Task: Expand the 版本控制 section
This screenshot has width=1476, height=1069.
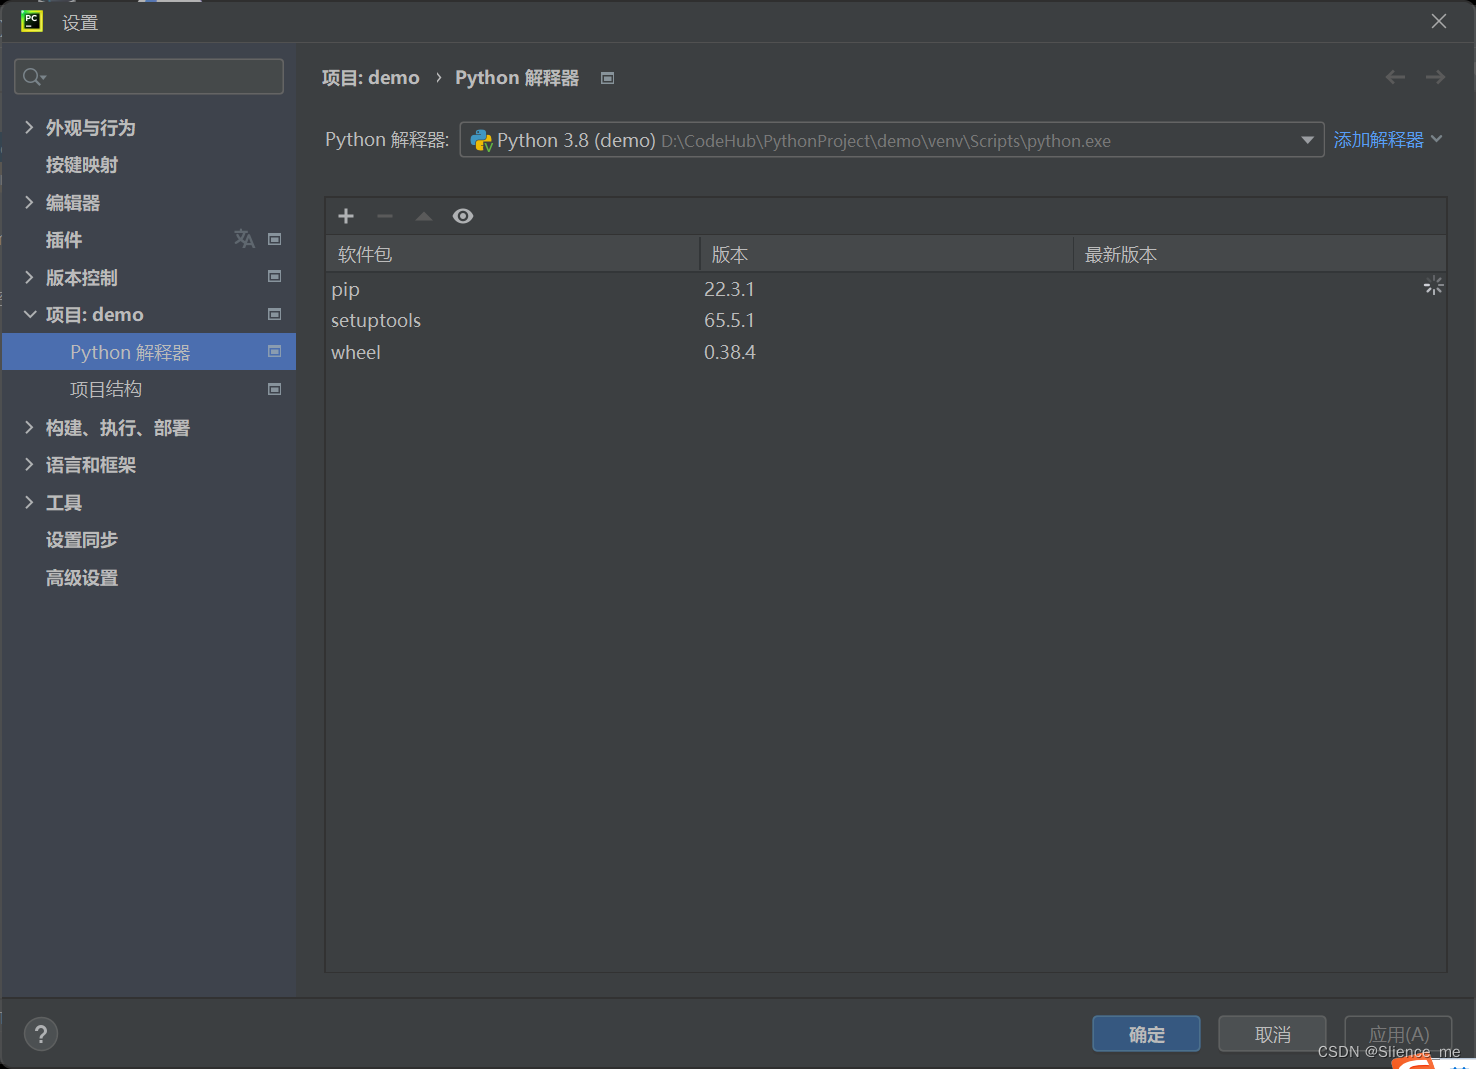Action: coord(29,277)
